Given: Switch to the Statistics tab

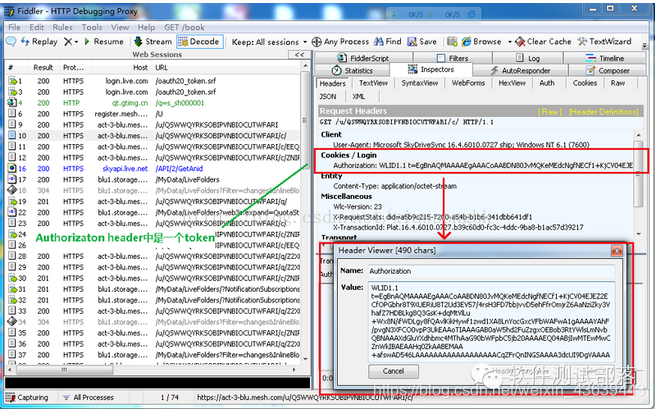Looking at the screenshot, I should point(352,71).
